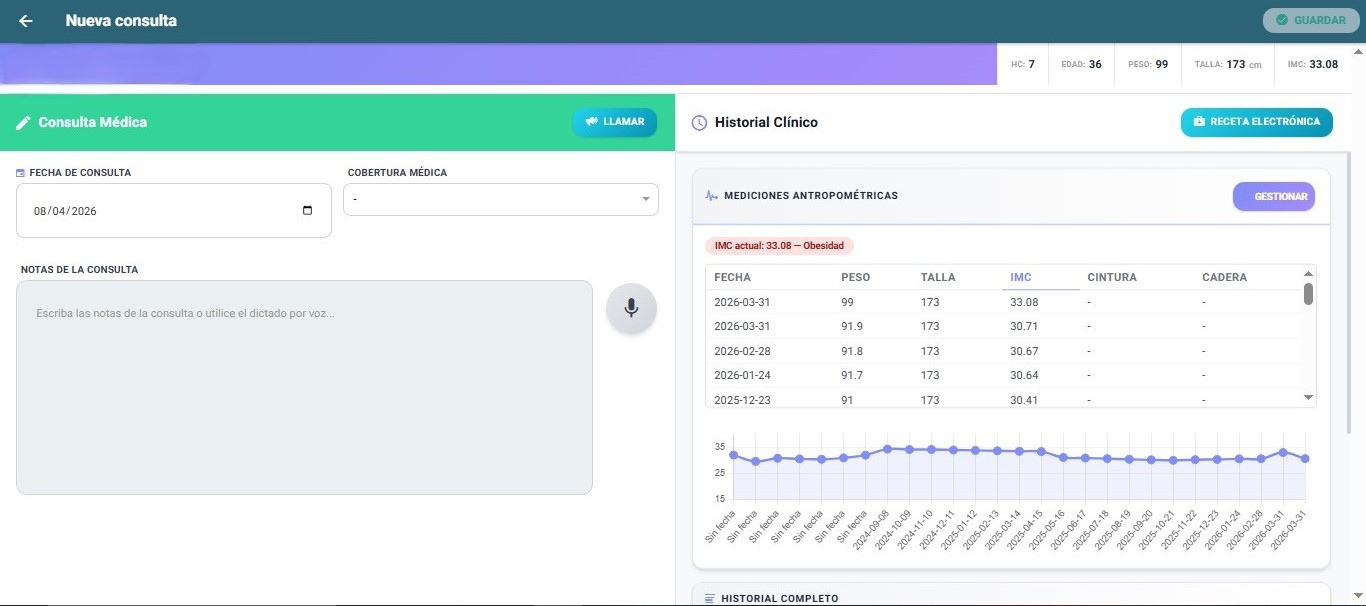Focus the Notas de la Consulta text area

pos(304,387)
